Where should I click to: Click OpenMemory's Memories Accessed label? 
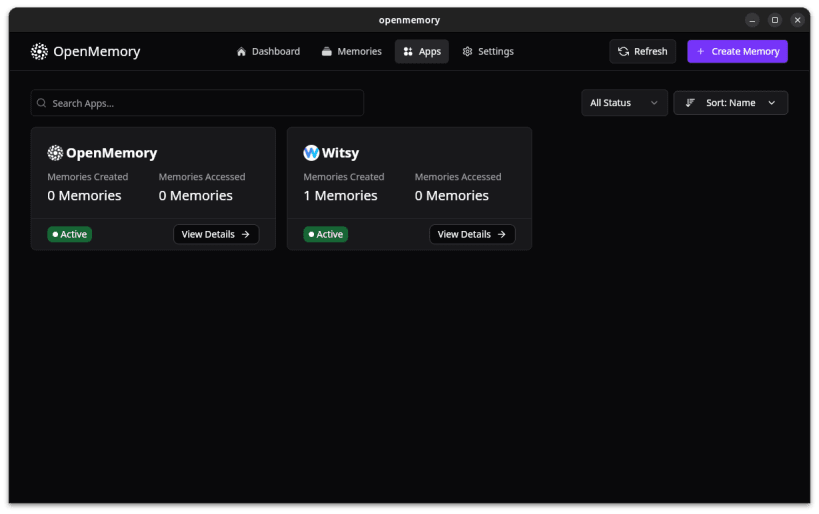coord(202,177)
